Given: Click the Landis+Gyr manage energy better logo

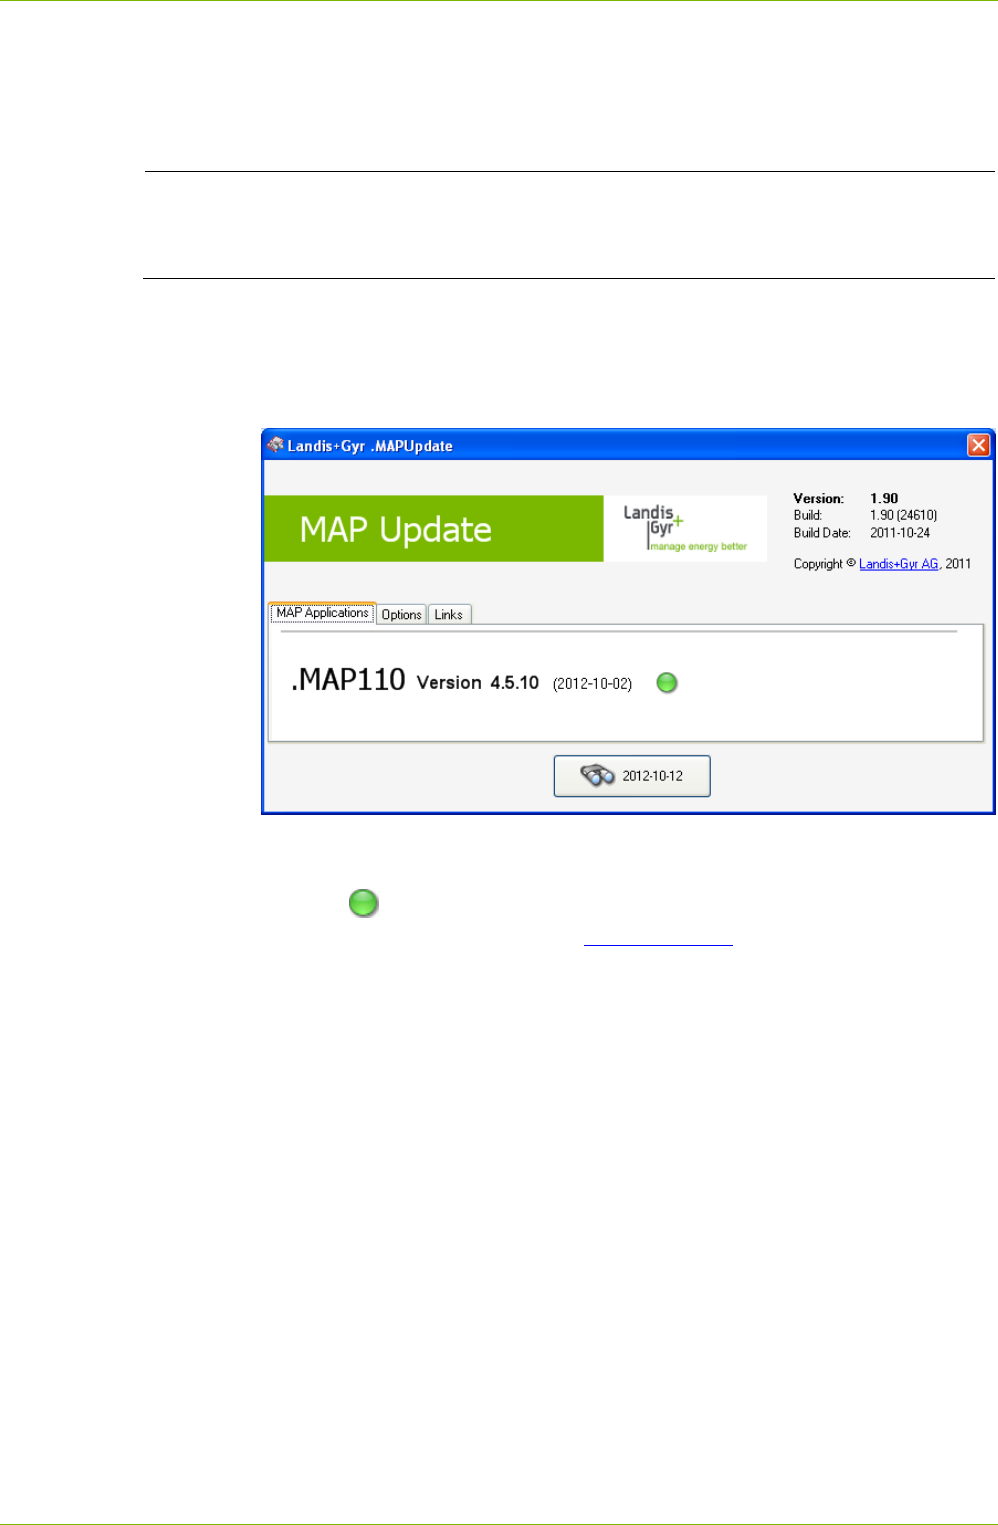Looking at the screenshot, I should [x=685, y=528].
